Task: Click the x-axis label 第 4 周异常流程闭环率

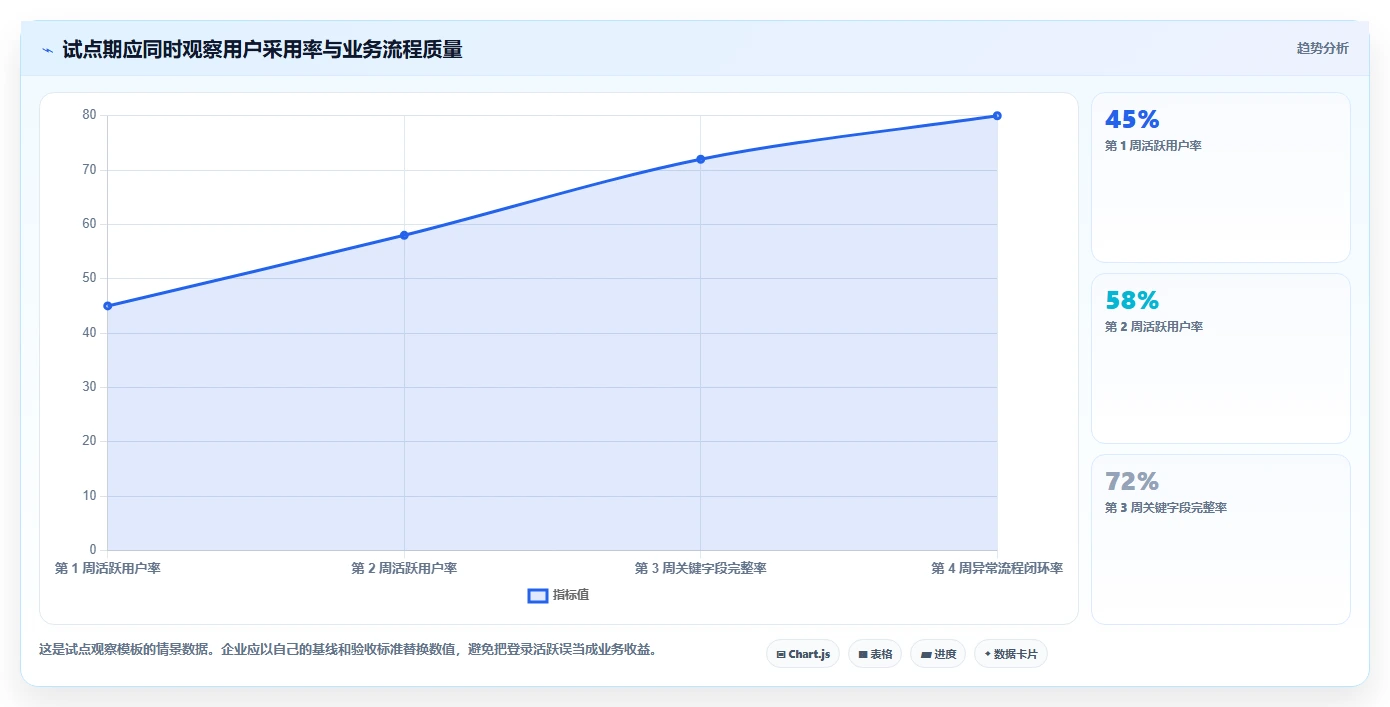Action: (997, 568)
